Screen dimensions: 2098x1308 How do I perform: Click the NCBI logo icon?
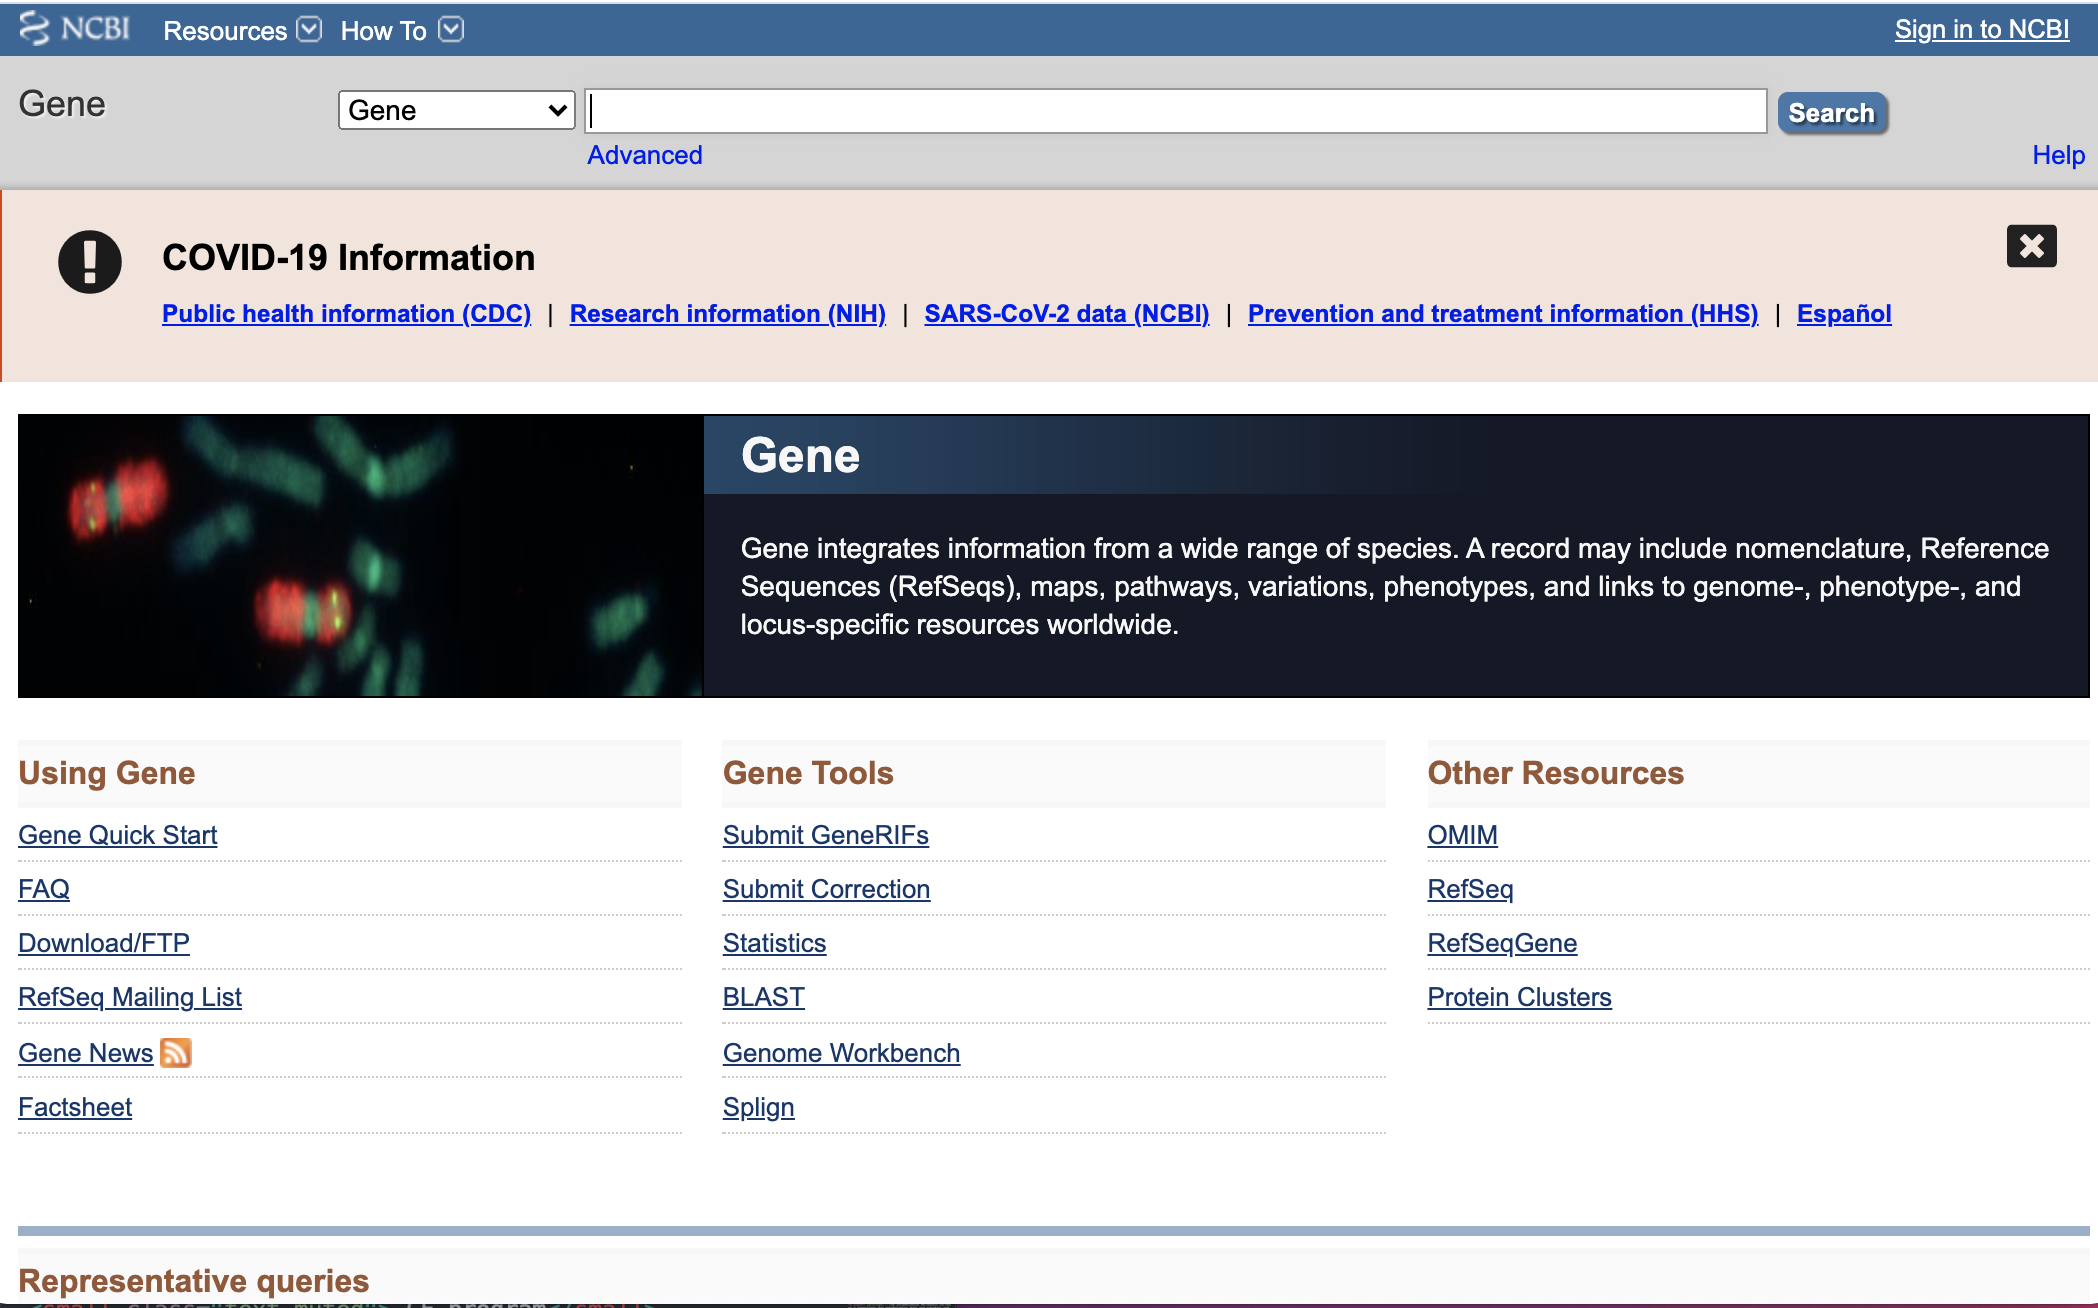[x=75, y=29]
